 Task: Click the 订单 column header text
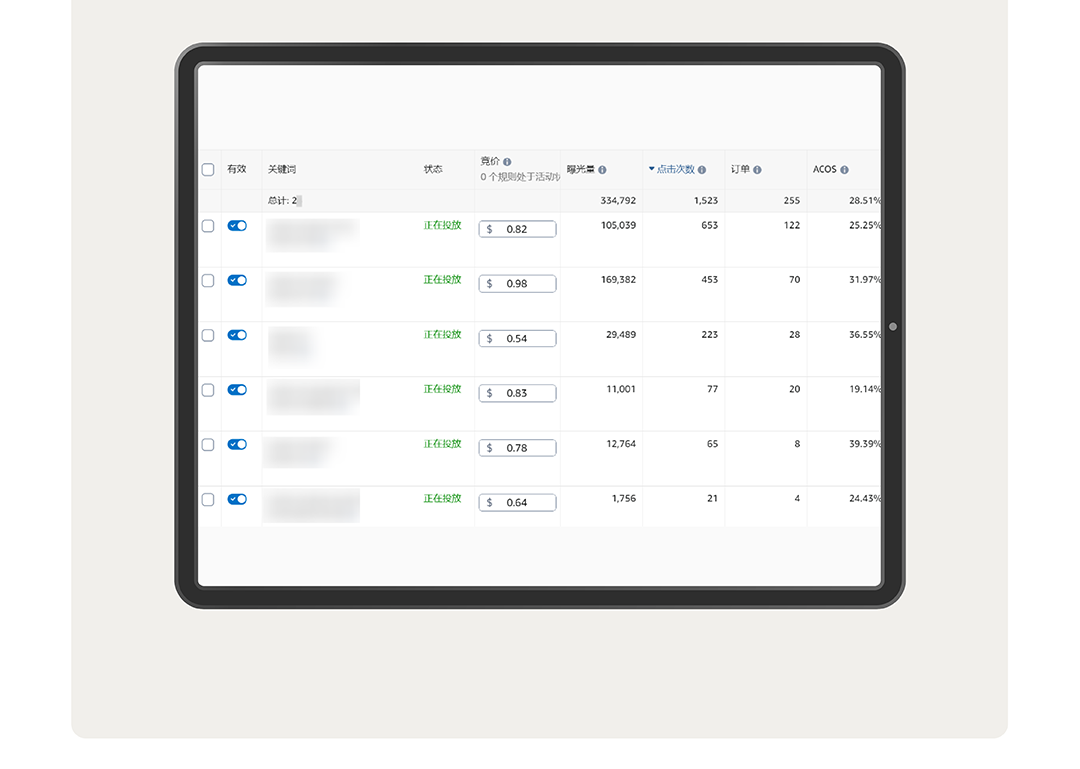740,170
